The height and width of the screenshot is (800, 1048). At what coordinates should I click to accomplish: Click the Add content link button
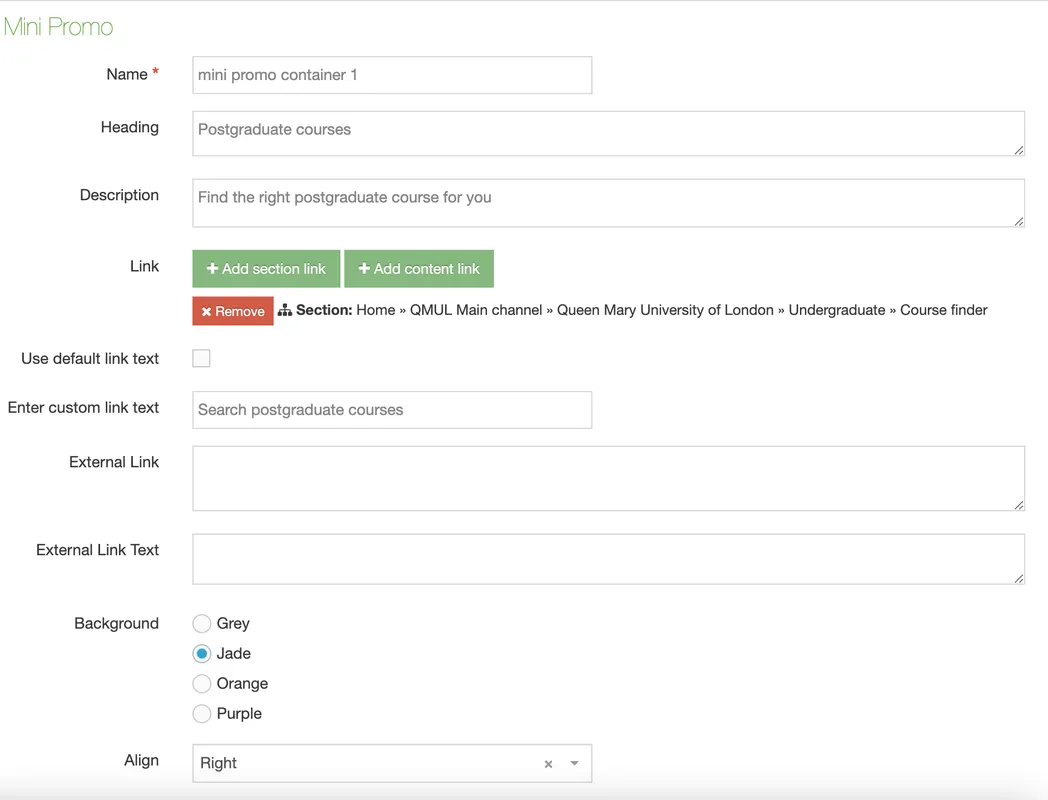coord(419,269)
